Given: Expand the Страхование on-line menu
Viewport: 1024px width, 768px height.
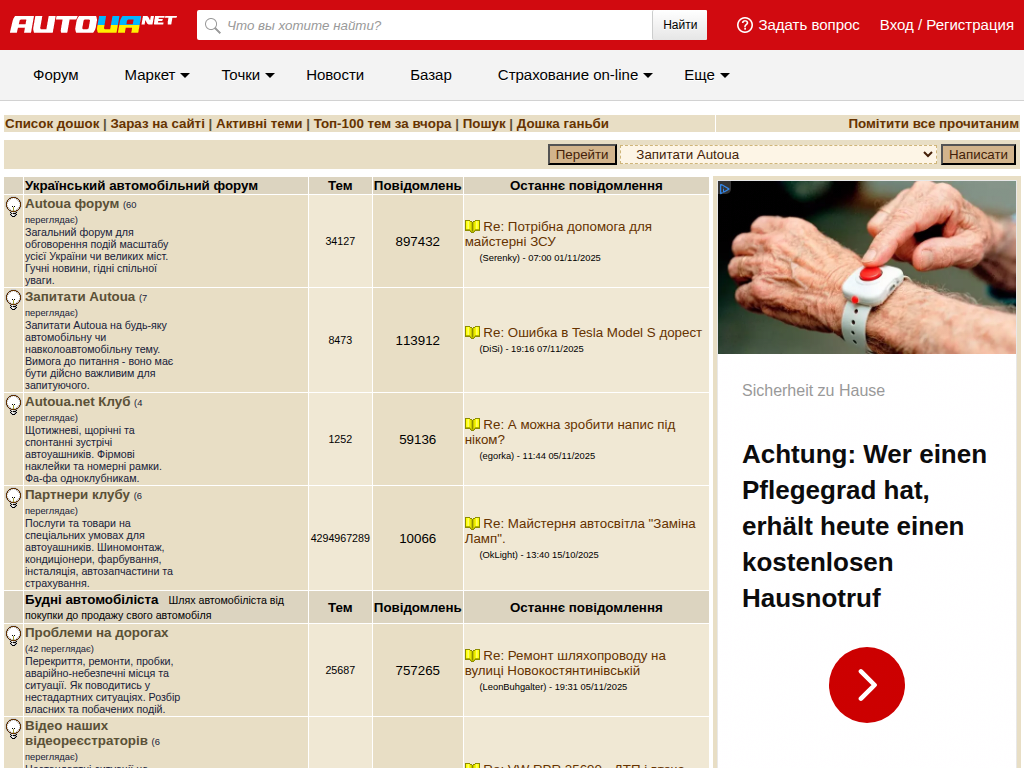Looking at the screenshot, I should [575, 75].
